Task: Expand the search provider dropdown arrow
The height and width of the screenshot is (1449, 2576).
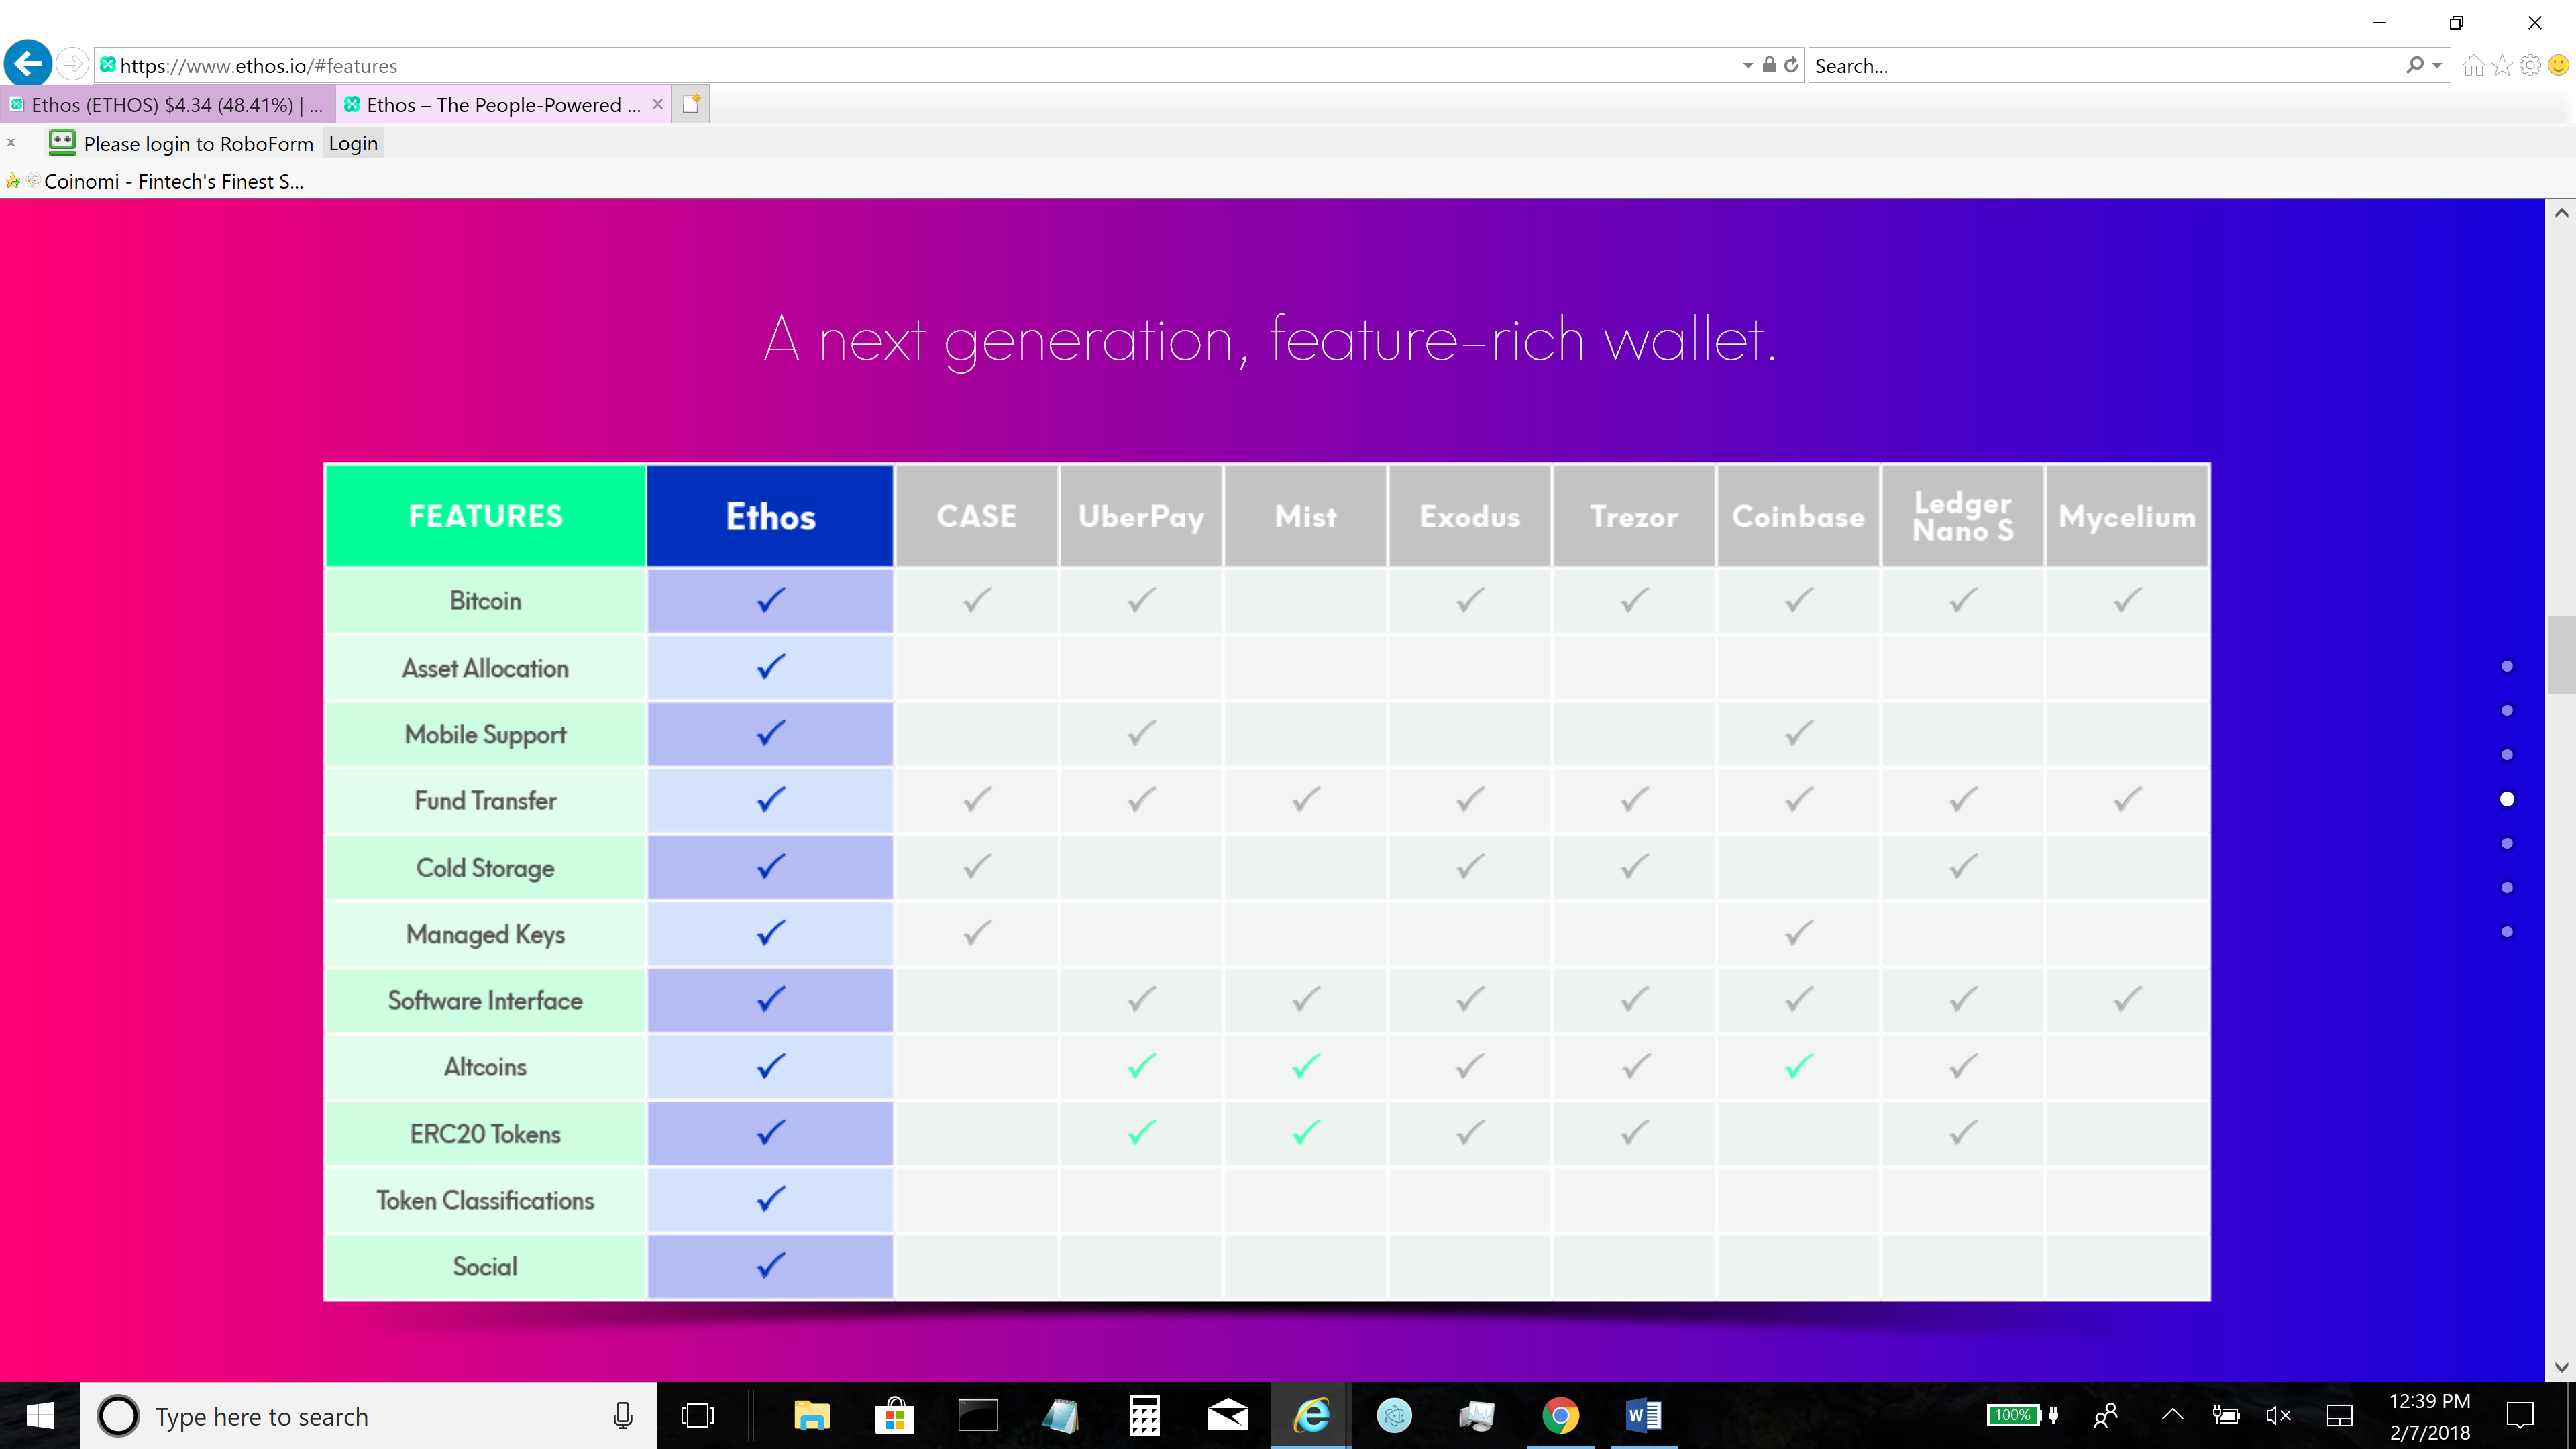Action: click(2437, 66)
